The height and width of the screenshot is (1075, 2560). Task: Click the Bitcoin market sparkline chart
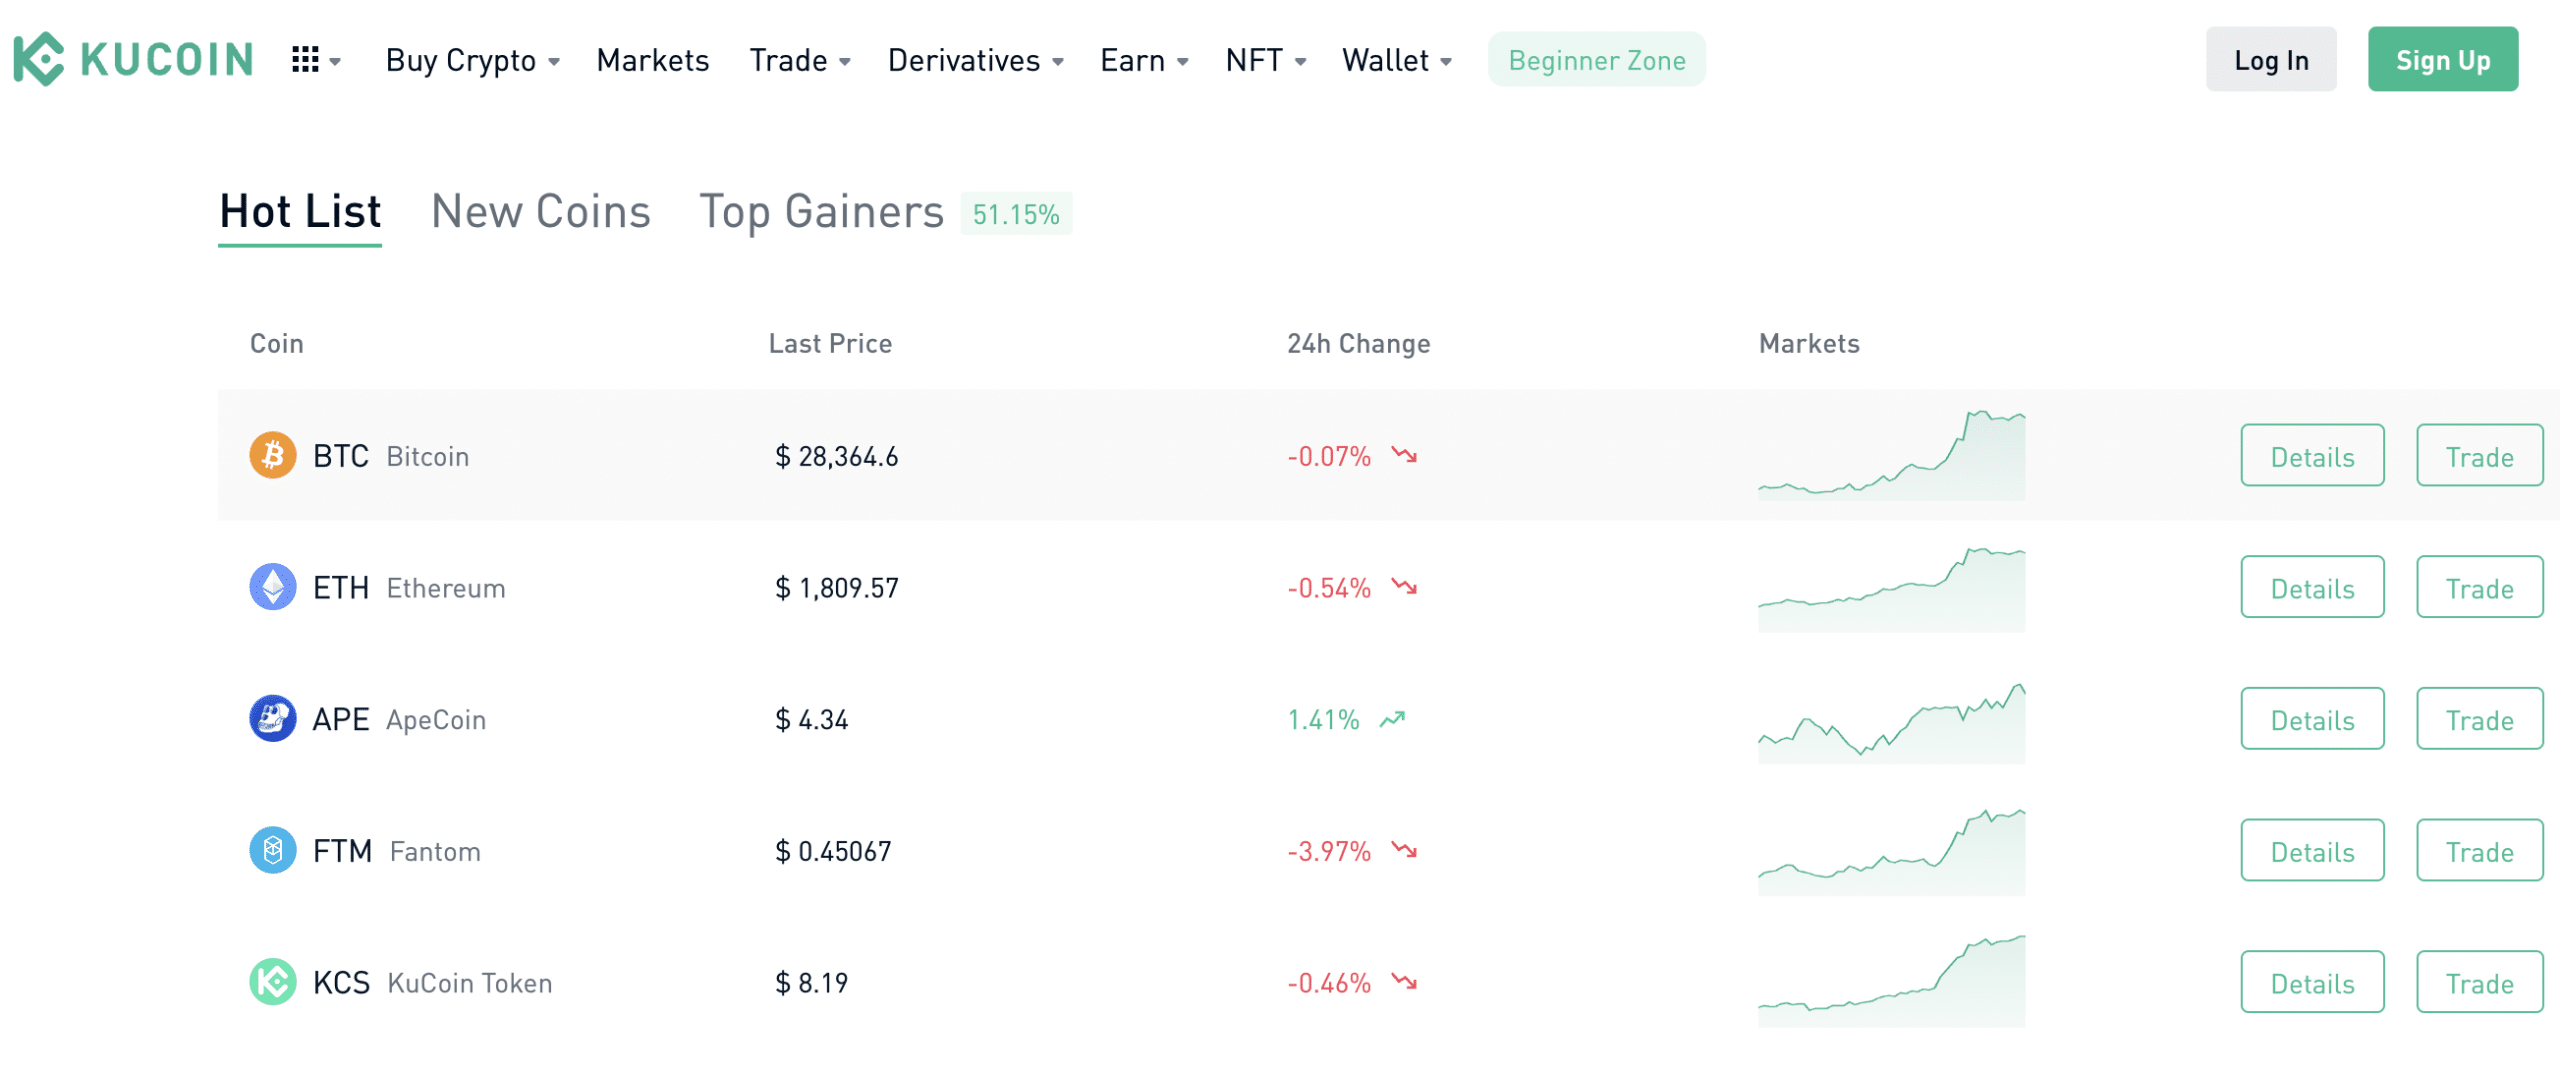point(1891,456)
